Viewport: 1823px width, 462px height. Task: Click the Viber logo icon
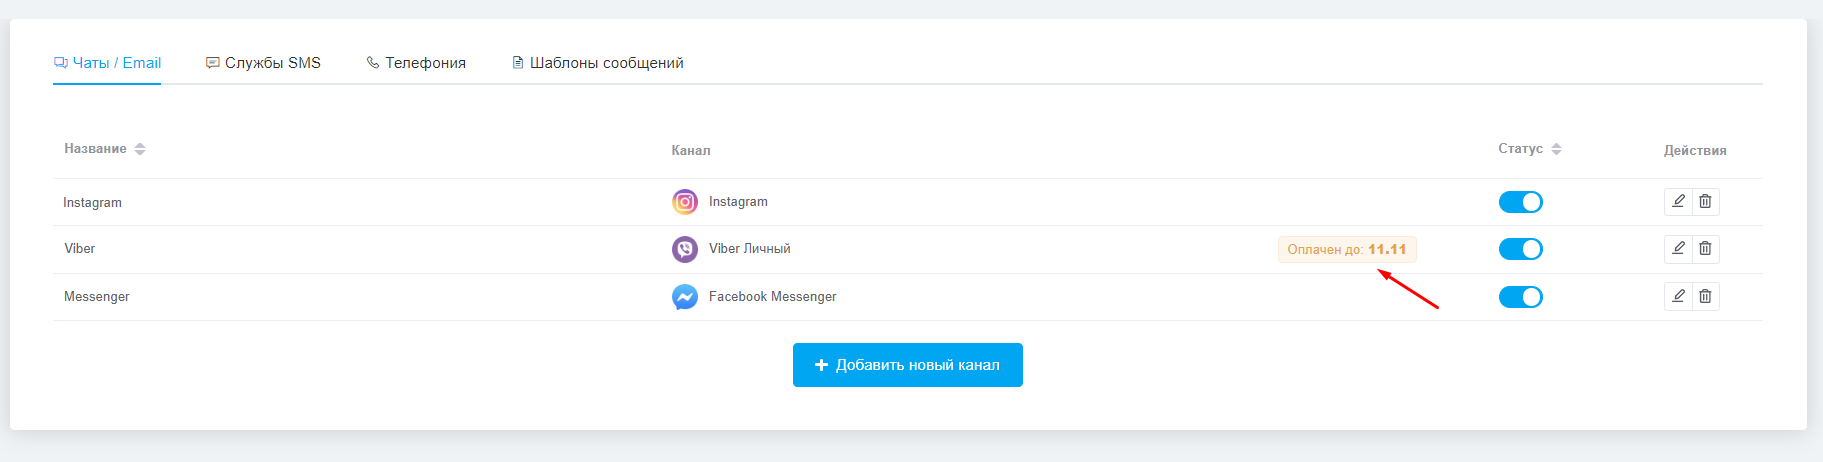click(x=685, y=249)
